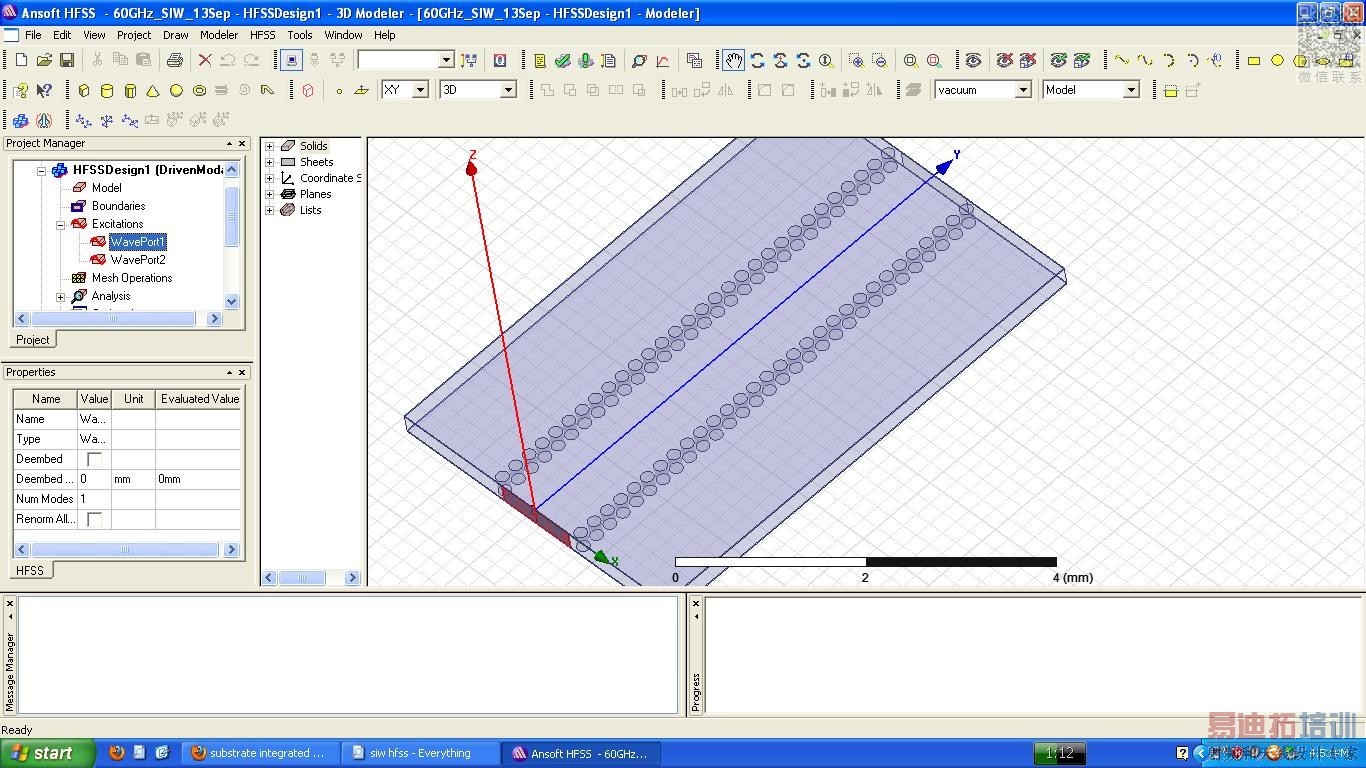This screenshot has width=1366, height=768.
Task: Collapse the Excitations node
Action: (60, 225)
